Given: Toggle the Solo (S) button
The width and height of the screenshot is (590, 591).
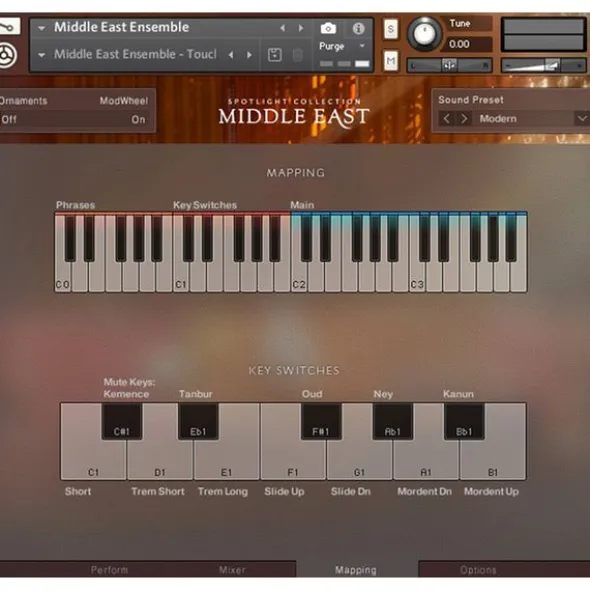Looking at the screenshot, I should 391,29.
